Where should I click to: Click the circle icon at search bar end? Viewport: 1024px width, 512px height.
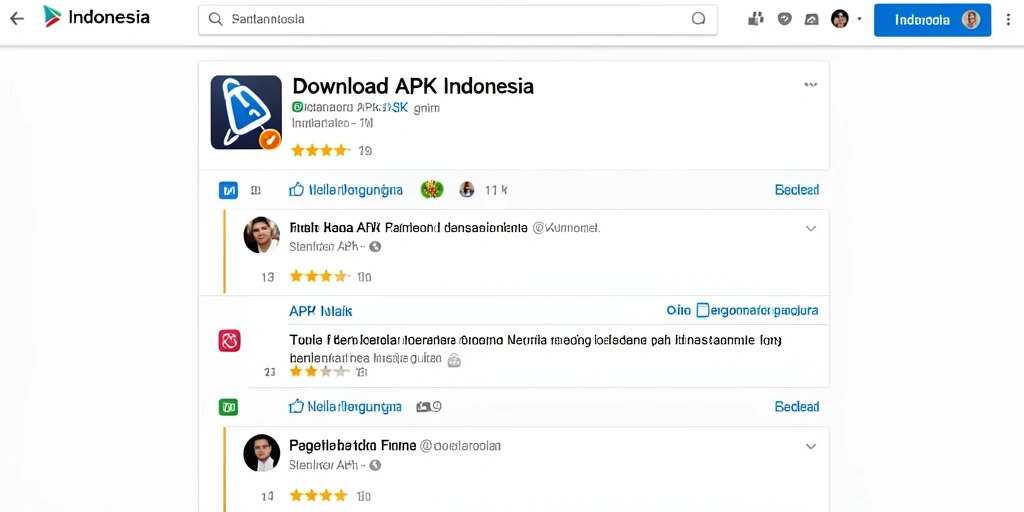pyautogui.click(x=698, y=19)
